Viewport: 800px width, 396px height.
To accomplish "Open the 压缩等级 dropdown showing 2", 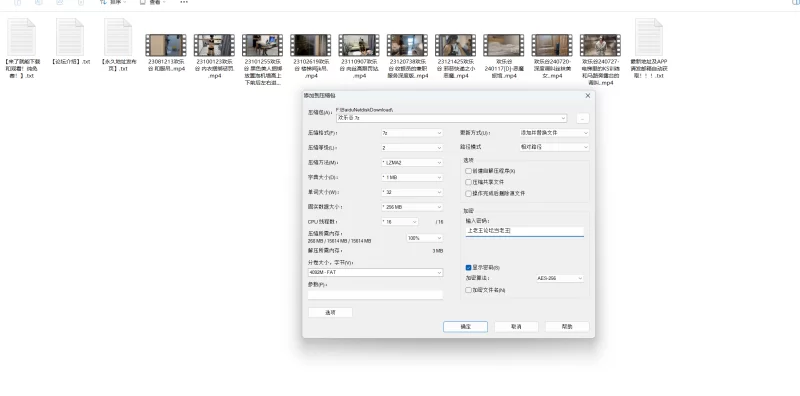I will click(x=412, y=147).
